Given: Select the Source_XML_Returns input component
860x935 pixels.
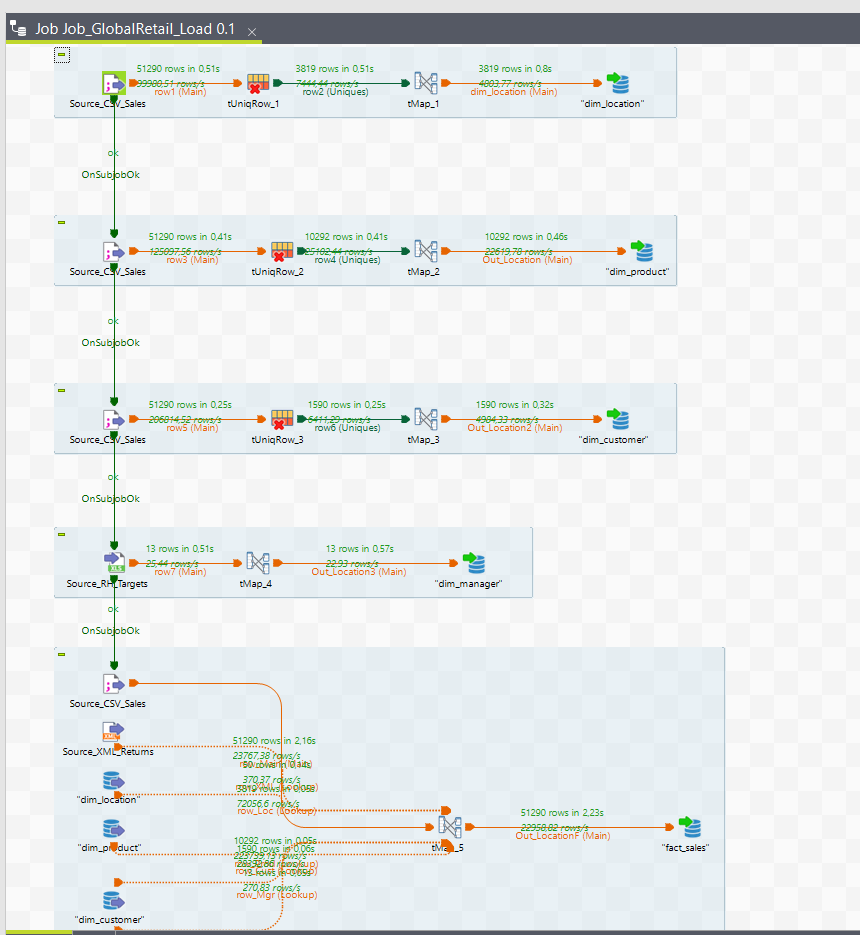Looking at the screenshot, I should (113, 733).
